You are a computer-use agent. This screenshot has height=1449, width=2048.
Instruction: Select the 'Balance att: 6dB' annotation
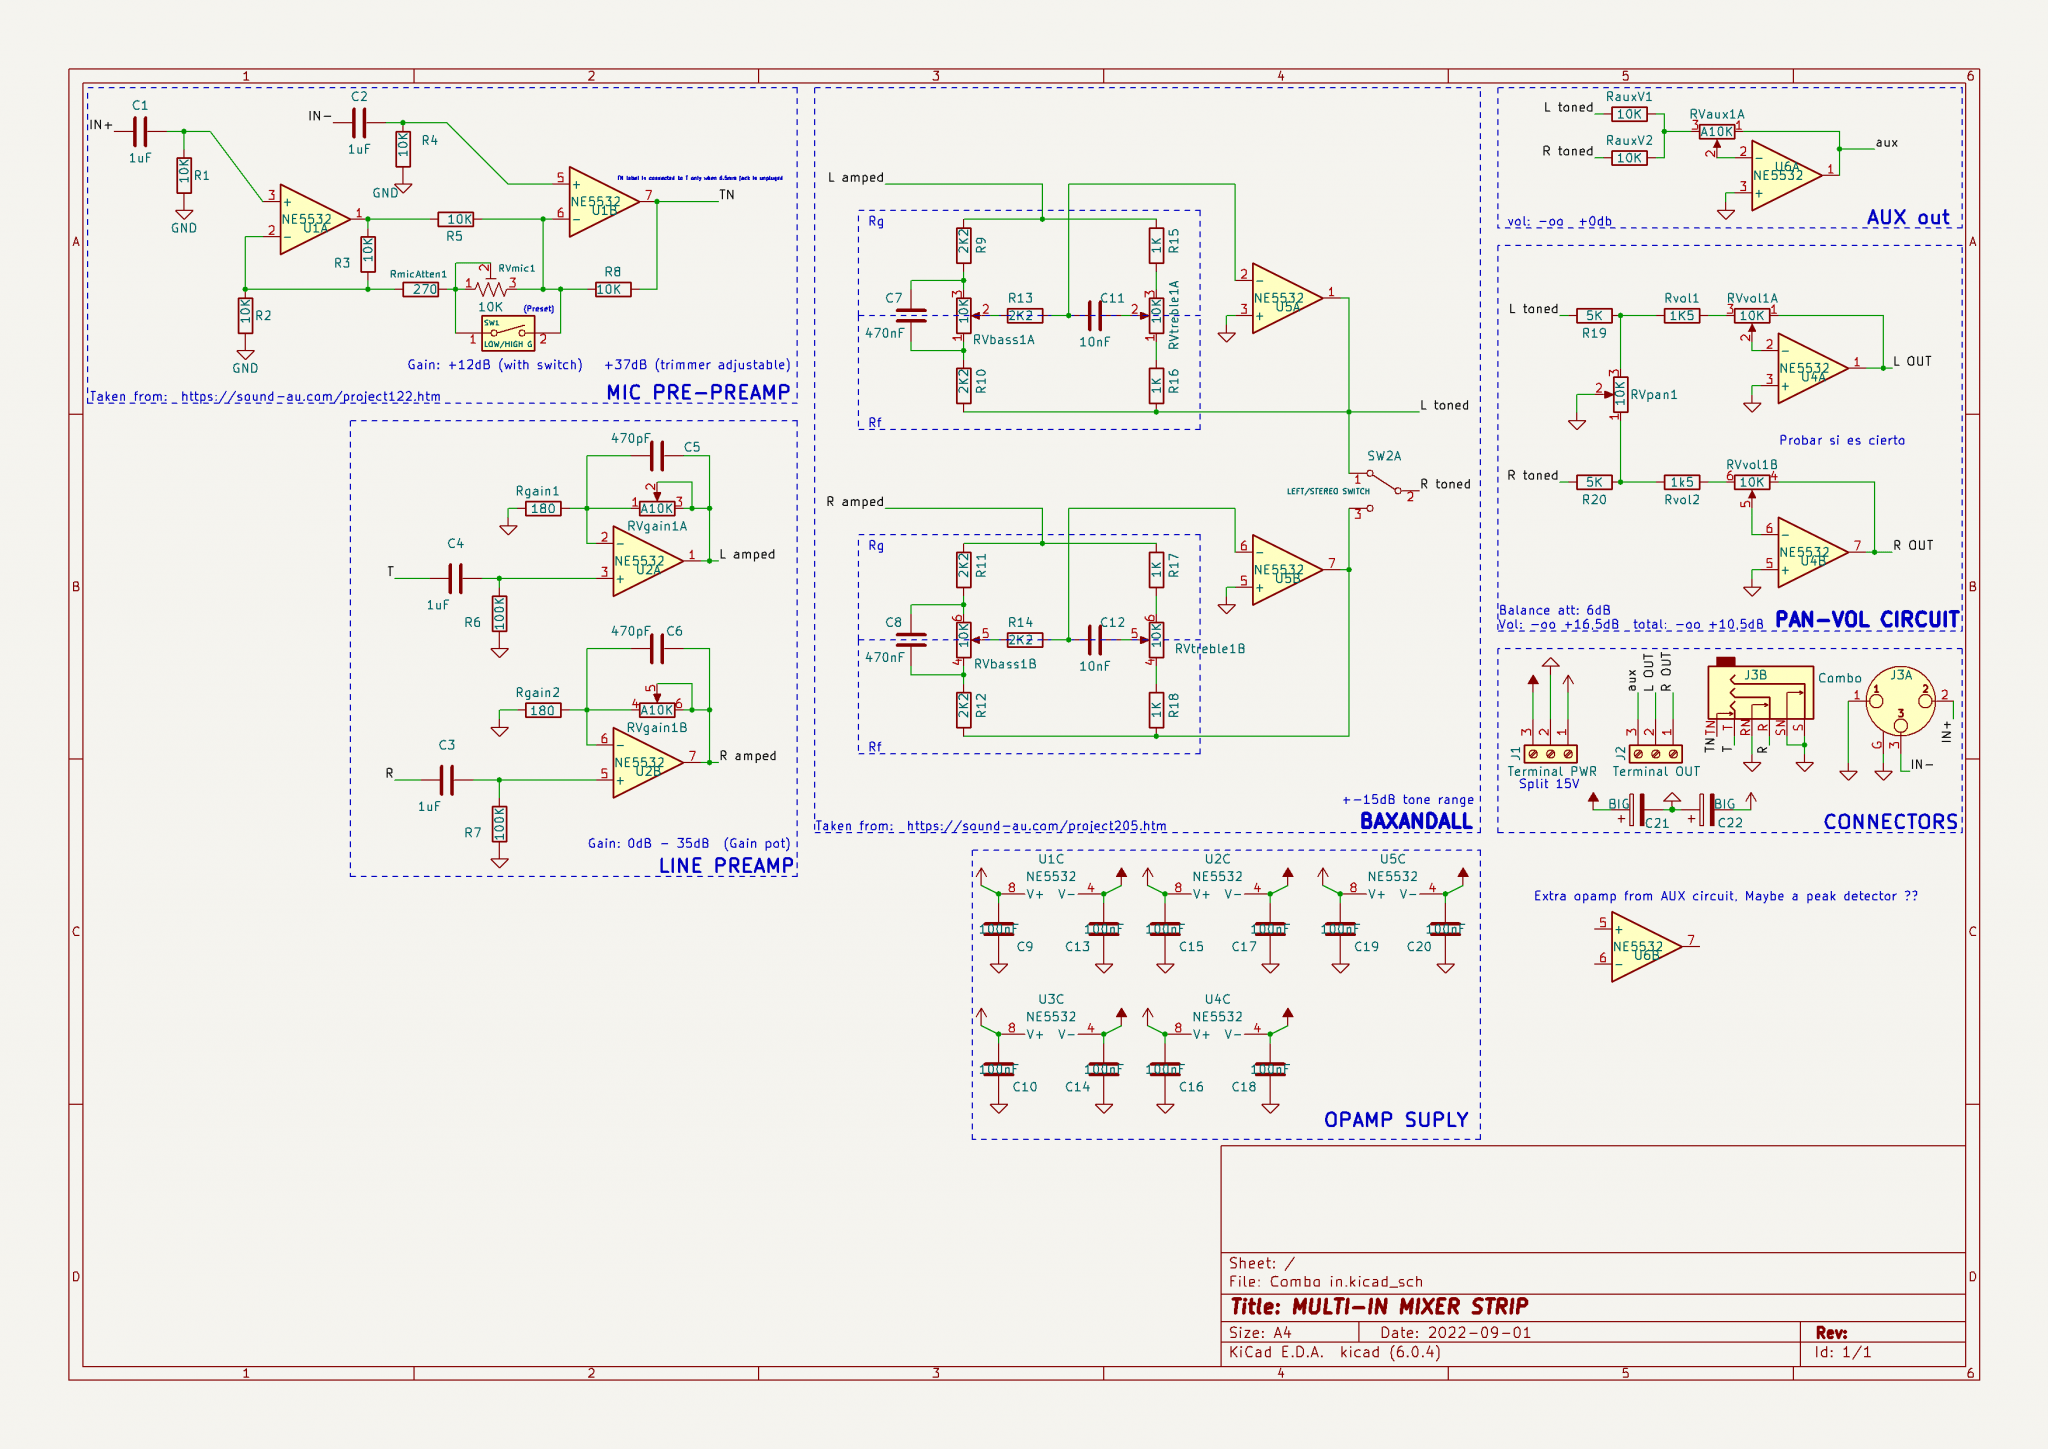[x=1554, y=610]
